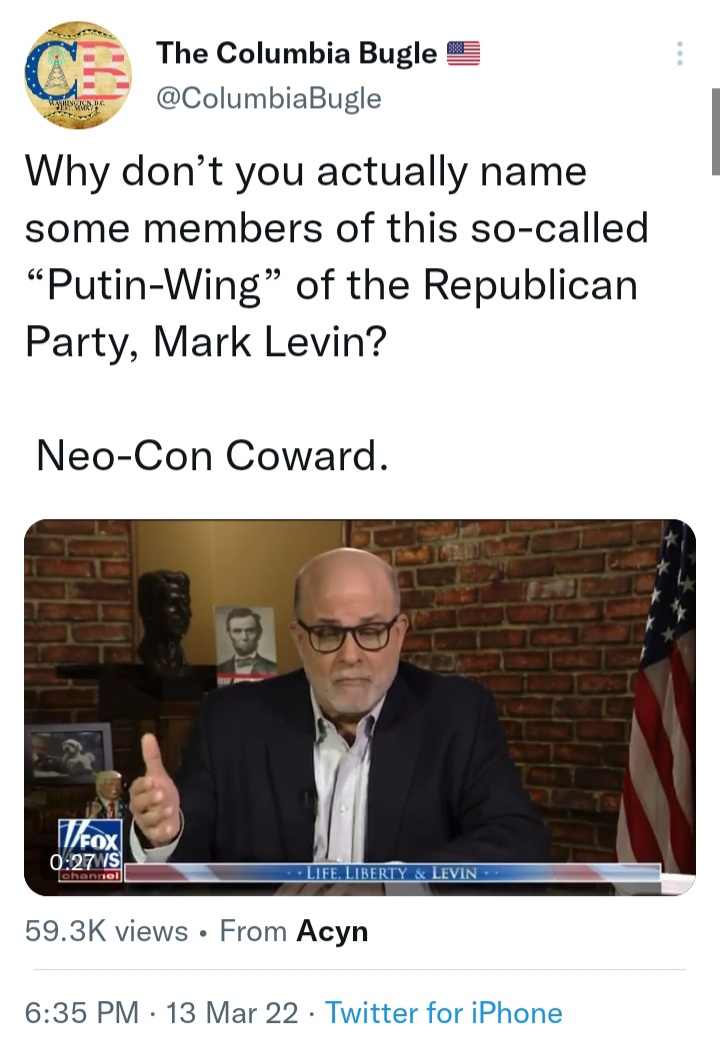This screenshot has height=1050, width=720.
Task: Play the Mark Levin video thumbnail
Action: point(360,707)
